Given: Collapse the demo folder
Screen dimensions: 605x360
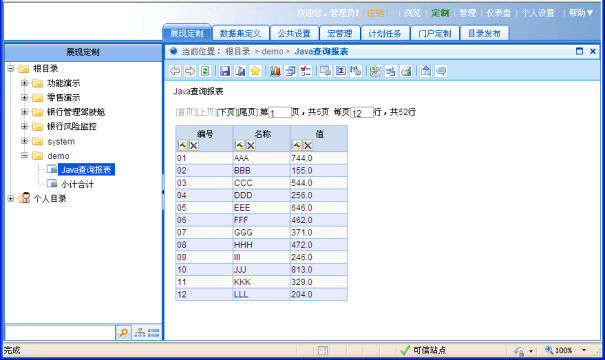Looking at the screenshot, I should 24,155.
